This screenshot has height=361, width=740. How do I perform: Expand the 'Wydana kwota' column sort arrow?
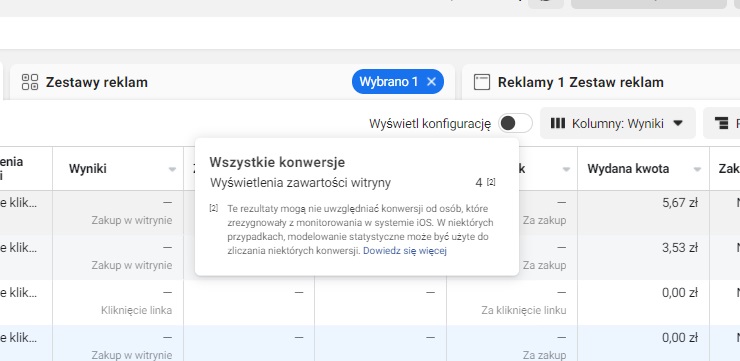click(x=697, y=169)
